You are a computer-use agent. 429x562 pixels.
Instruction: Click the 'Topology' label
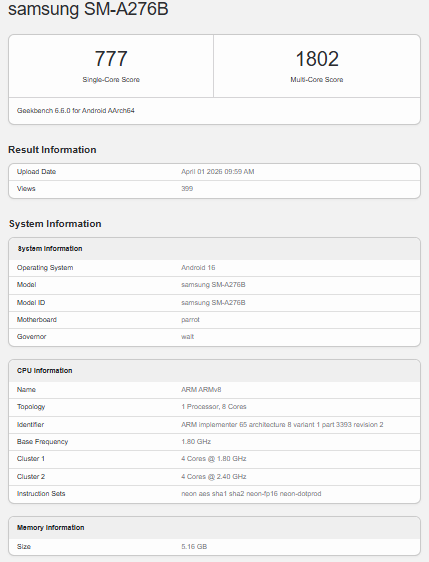click(31, 407)
